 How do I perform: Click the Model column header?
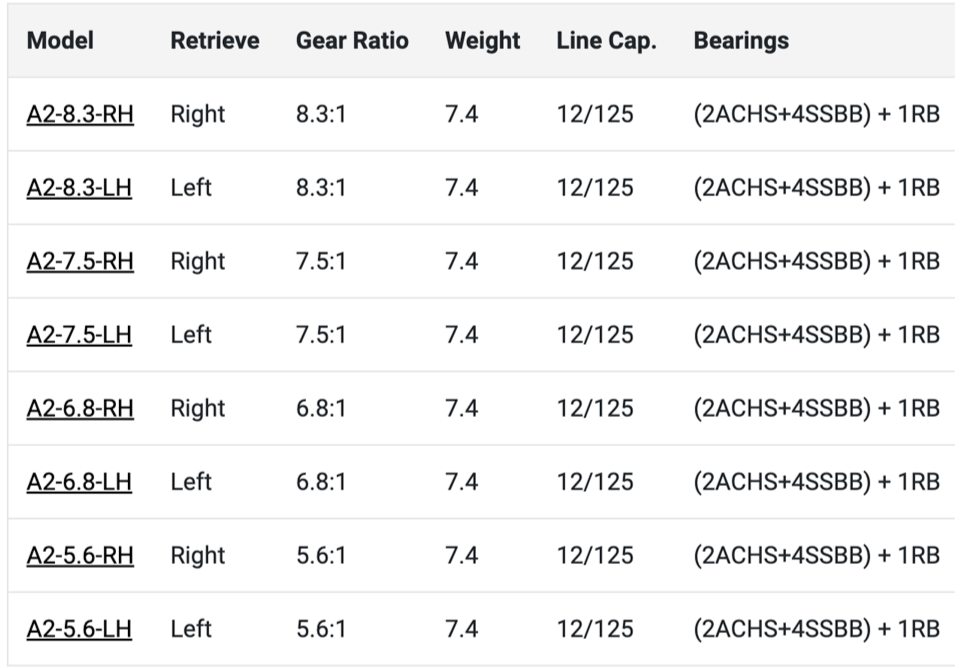60,41
